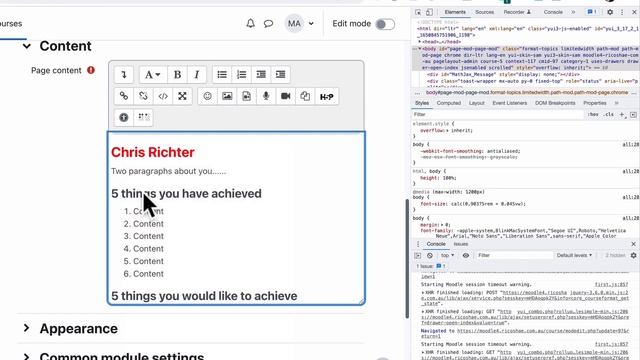640x360 pixels.
Task: Open the console context top dropdown
Action: (447, 256)
